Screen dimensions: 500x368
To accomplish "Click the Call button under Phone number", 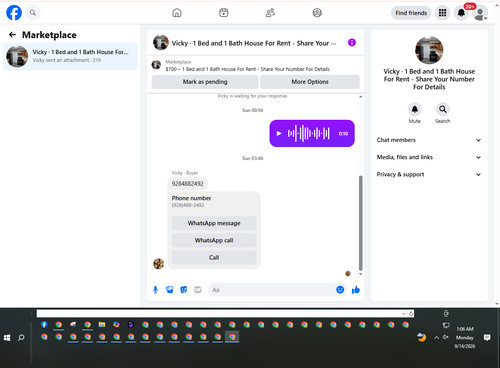I will click(x=214, y=257).
